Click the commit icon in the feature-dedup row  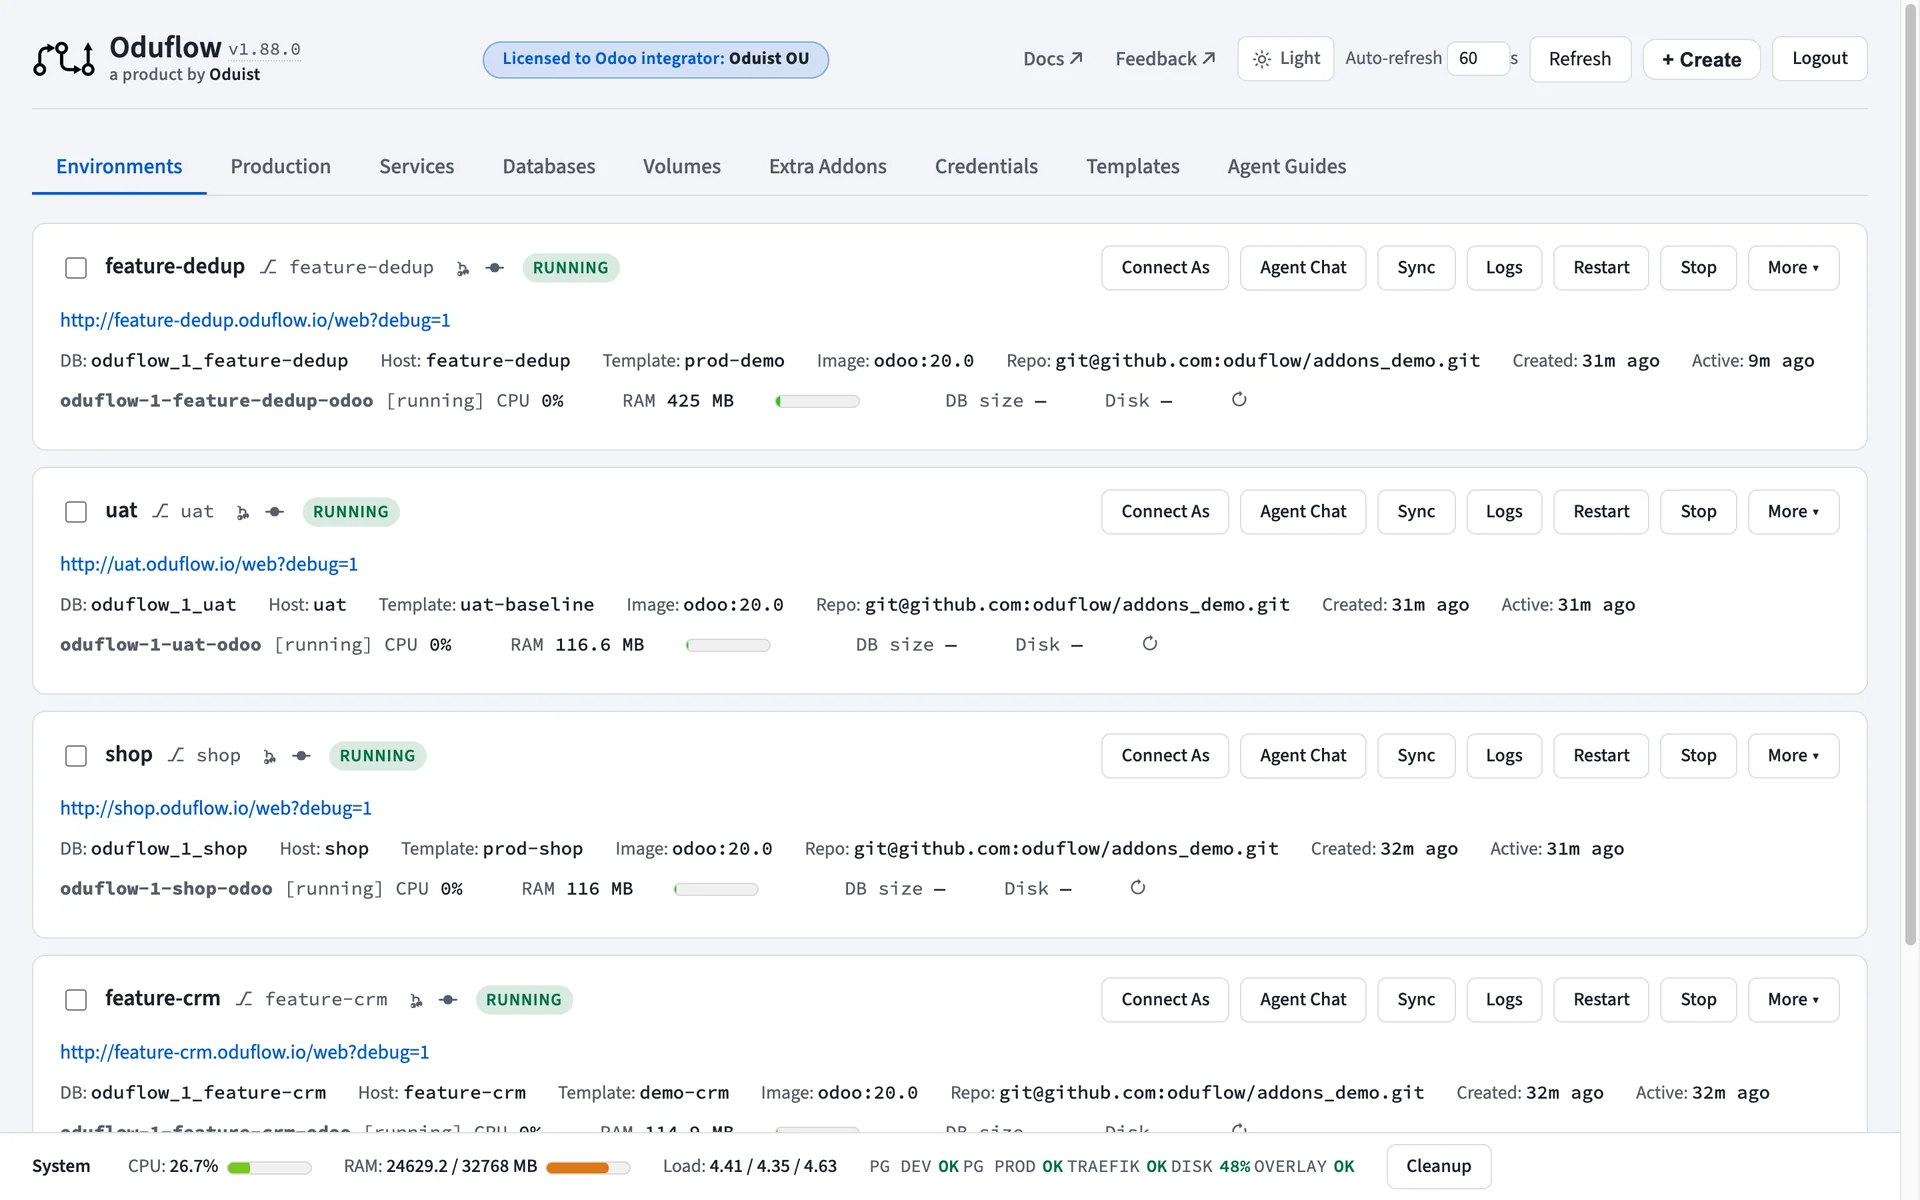(494, 268)
